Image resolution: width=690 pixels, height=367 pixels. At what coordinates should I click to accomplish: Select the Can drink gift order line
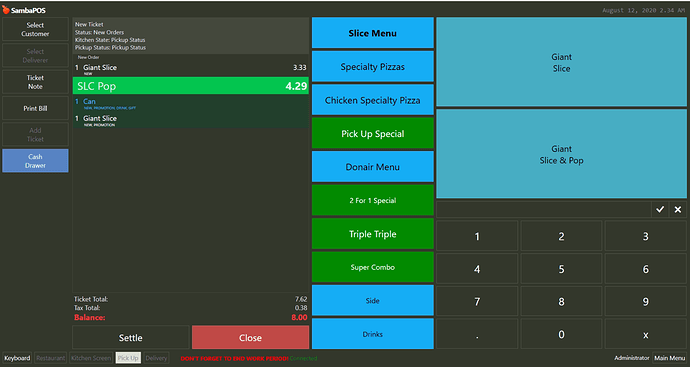point(191,103)
